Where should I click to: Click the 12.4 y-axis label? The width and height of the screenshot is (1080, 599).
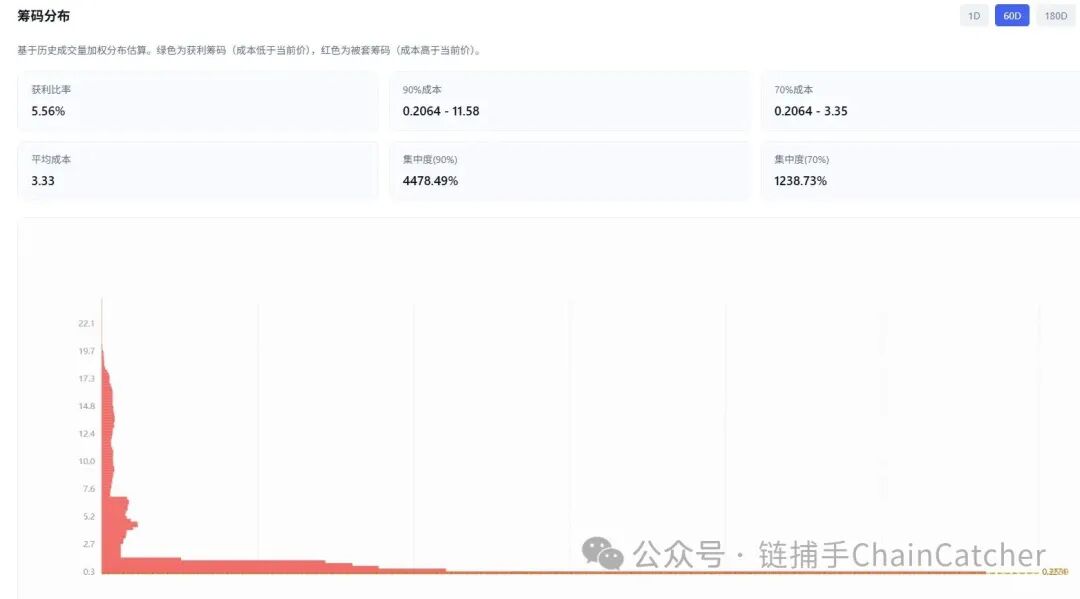86,433
